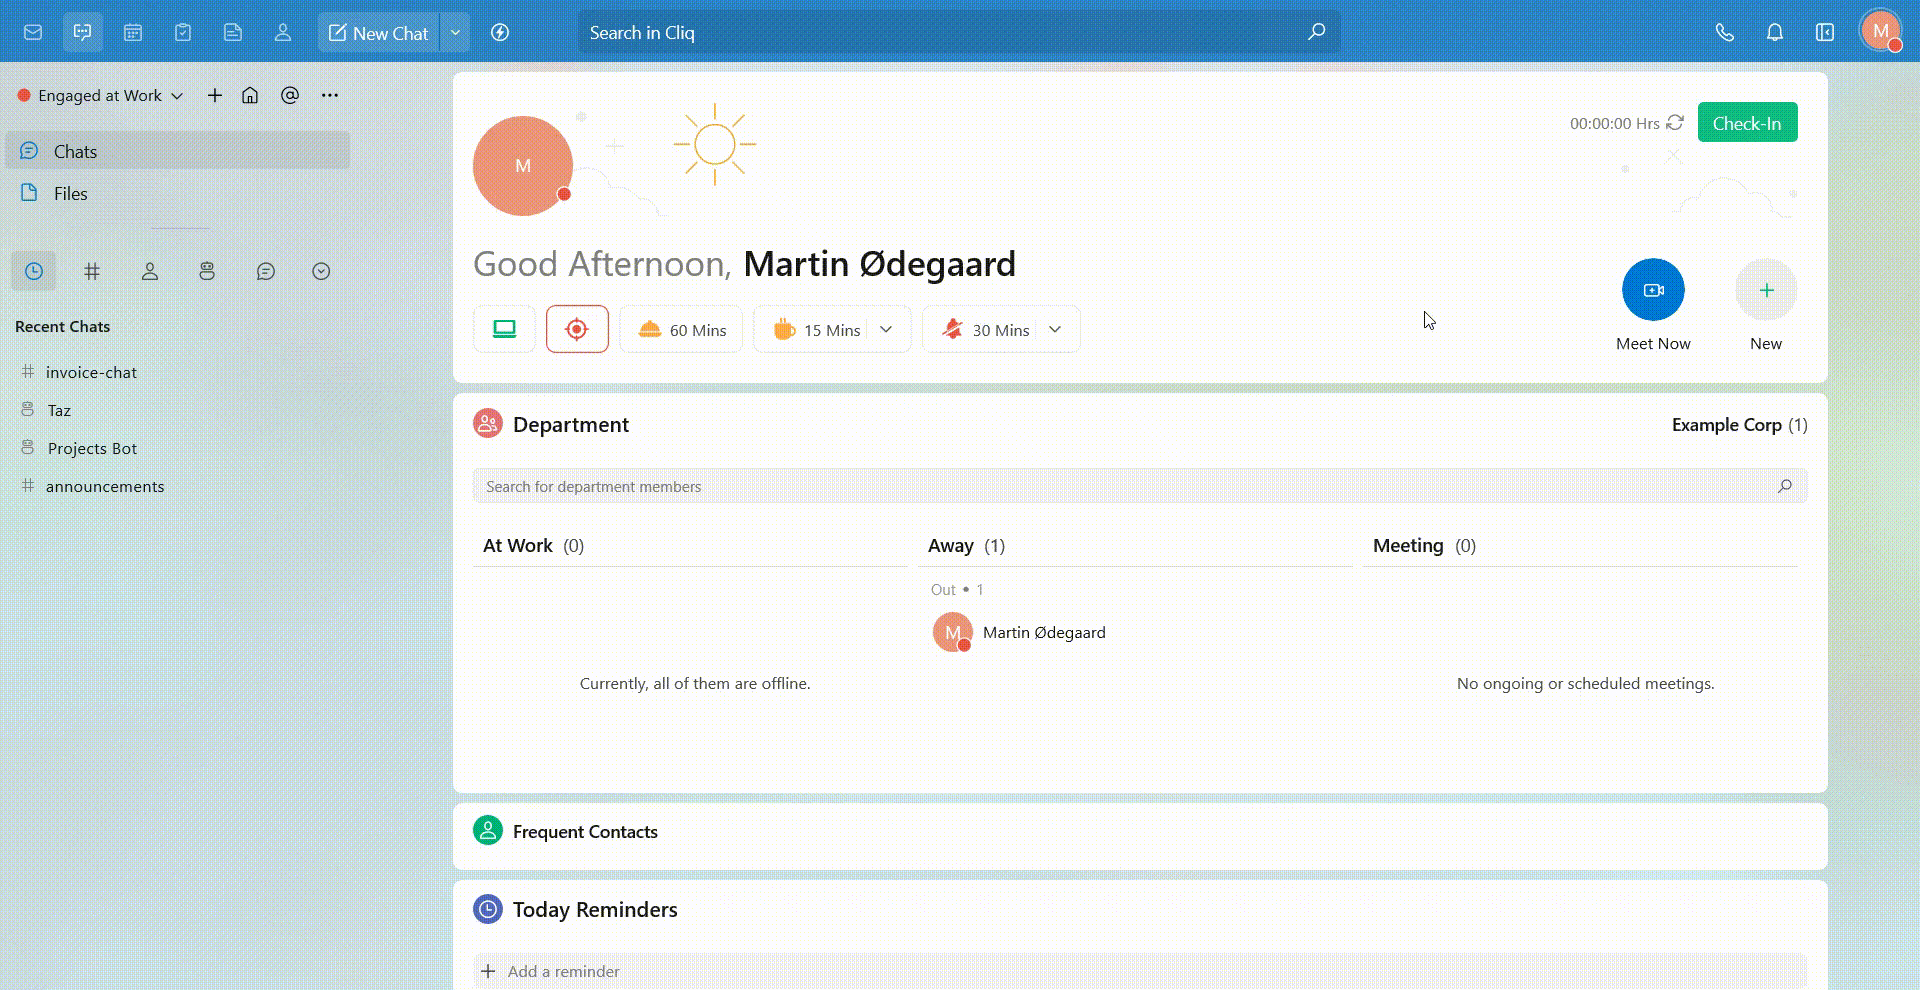Click the timer refresh icon

(x=1675, y=123)
